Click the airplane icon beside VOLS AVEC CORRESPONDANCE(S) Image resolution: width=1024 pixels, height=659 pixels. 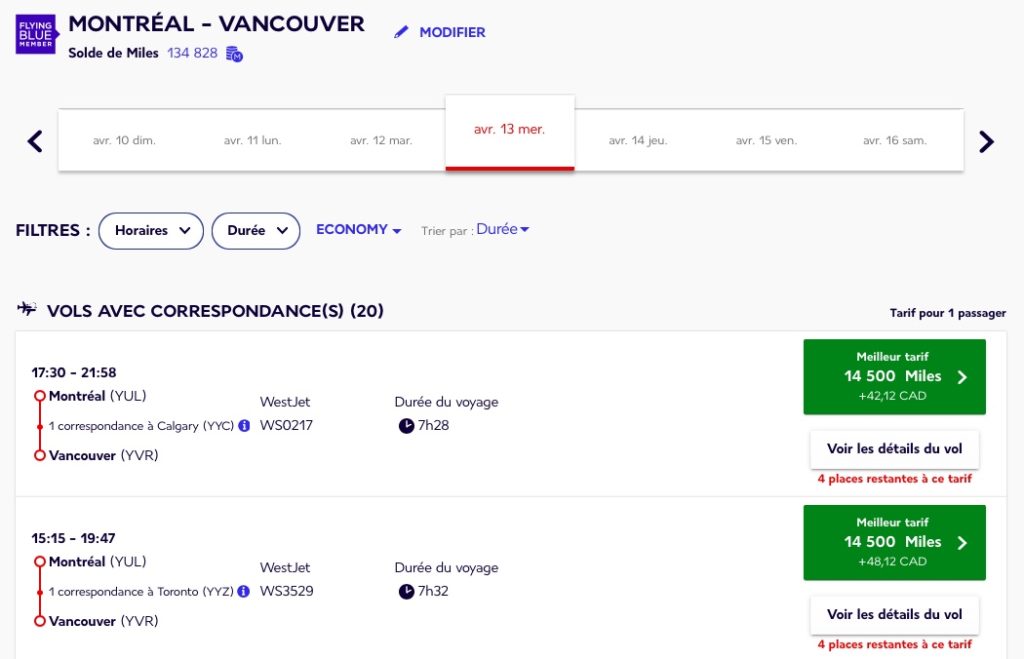tap(26, 310)
